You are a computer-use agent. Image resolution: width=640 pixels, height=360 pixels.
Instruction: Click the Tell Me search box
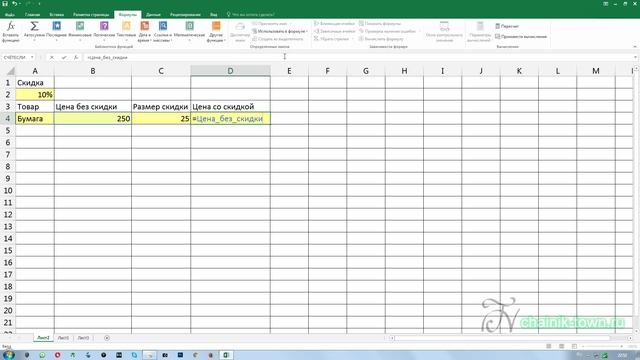pyautogui.click(x=251, y=15)
